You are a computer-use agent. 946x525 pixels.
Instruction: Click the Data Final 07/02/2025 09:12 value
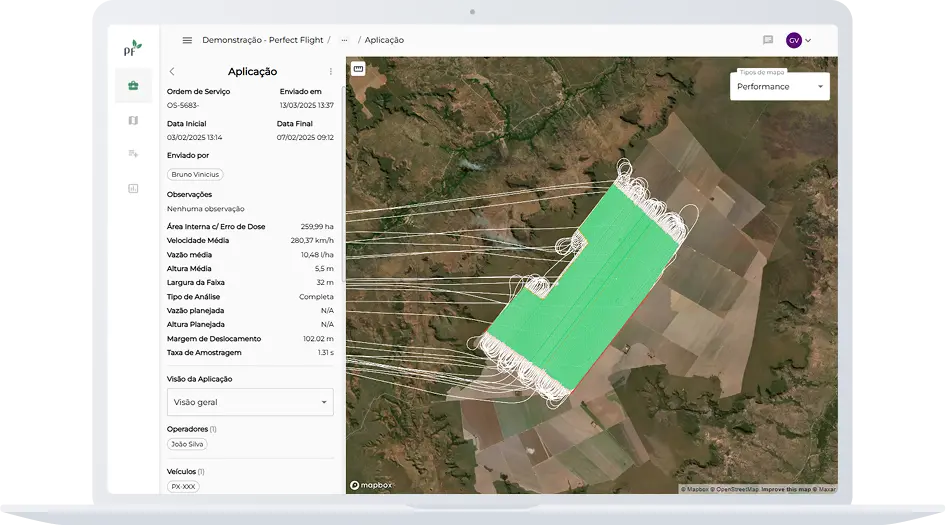[305, 138]
